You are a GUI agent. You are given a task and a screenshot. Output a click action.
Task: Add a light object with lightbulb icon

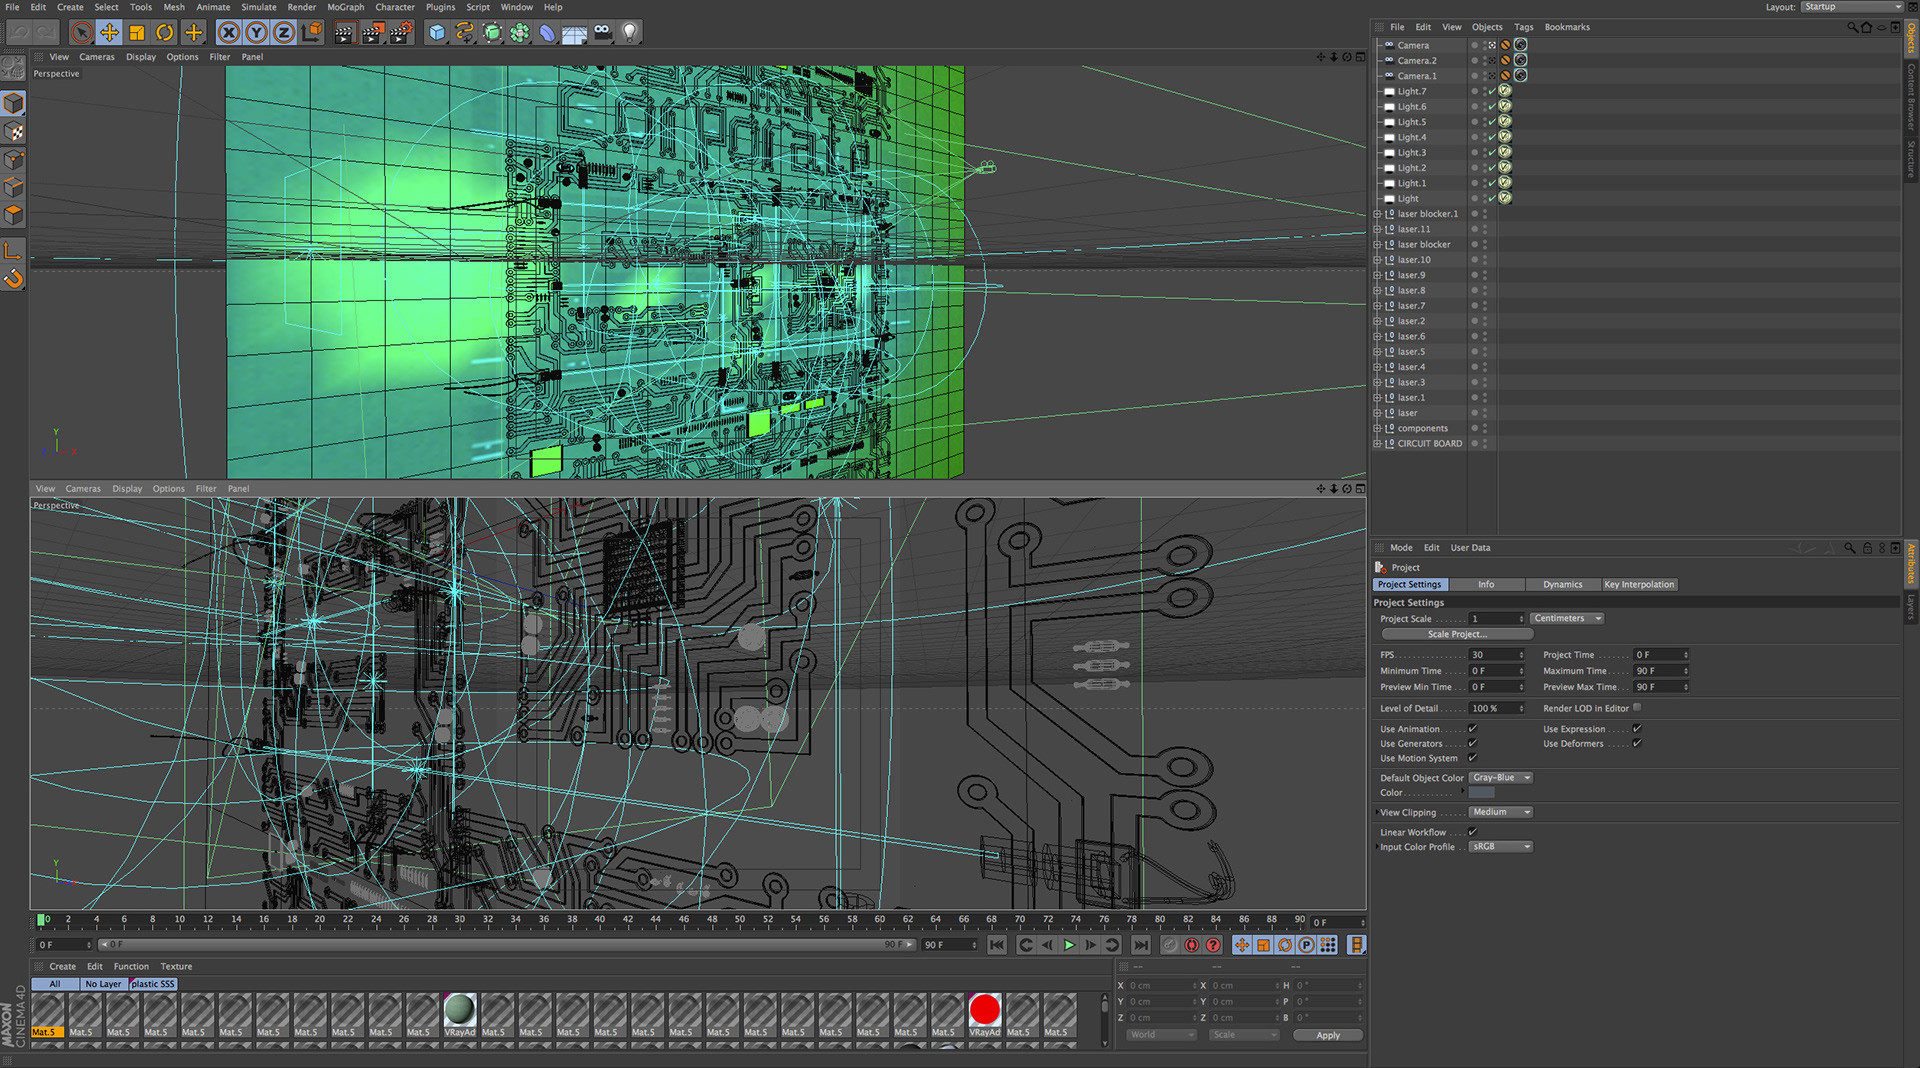(x=630, y=33)
